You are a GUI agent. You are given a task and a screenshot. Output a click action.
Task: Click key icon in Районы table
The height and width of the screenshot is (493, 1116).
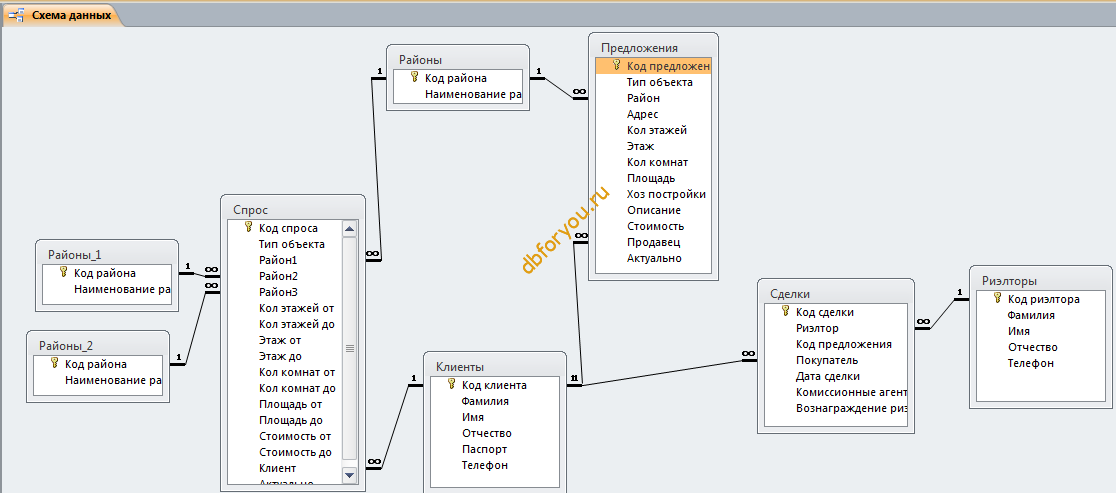click(x=415, y=78)
